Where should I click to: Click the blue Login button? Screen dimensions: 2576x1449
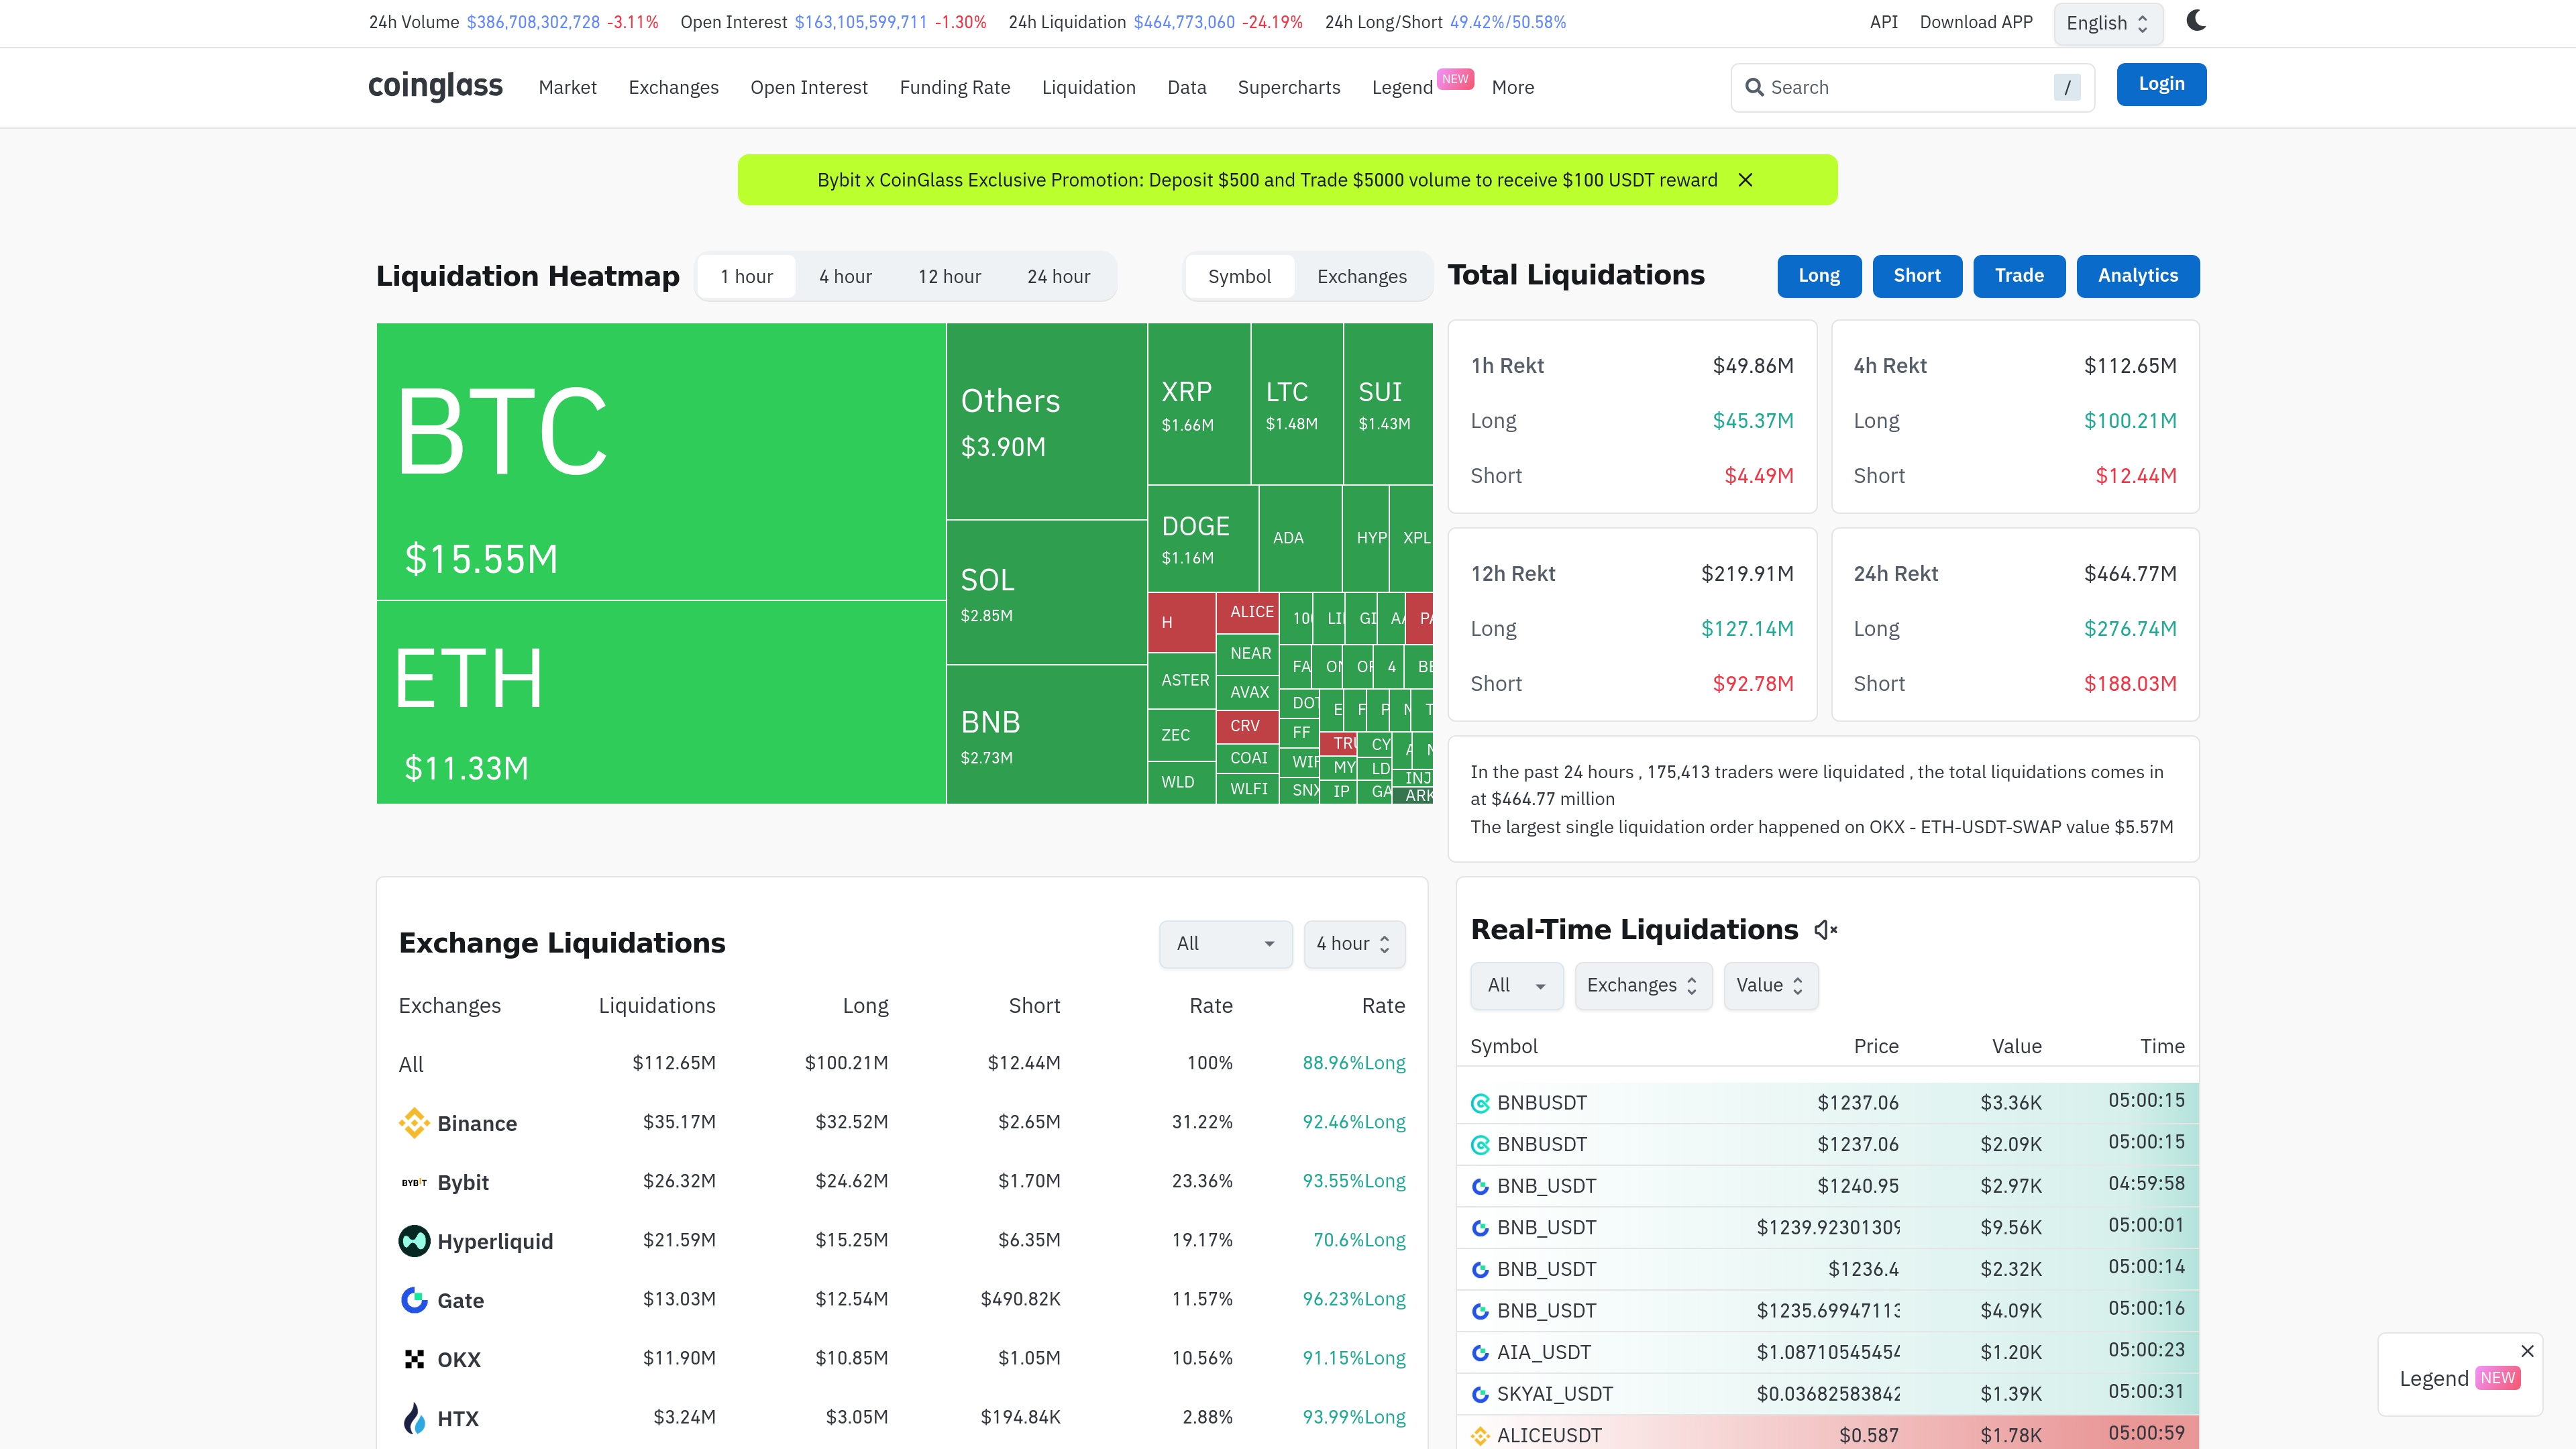2160,84
